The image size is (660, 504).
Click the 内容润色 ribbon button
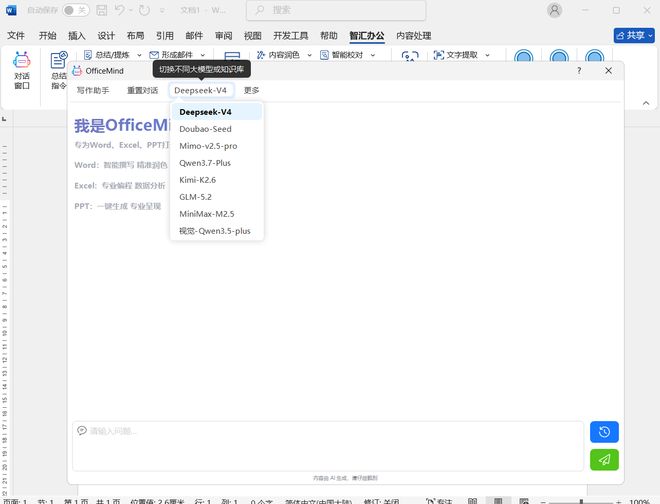[x=278, y=55]
